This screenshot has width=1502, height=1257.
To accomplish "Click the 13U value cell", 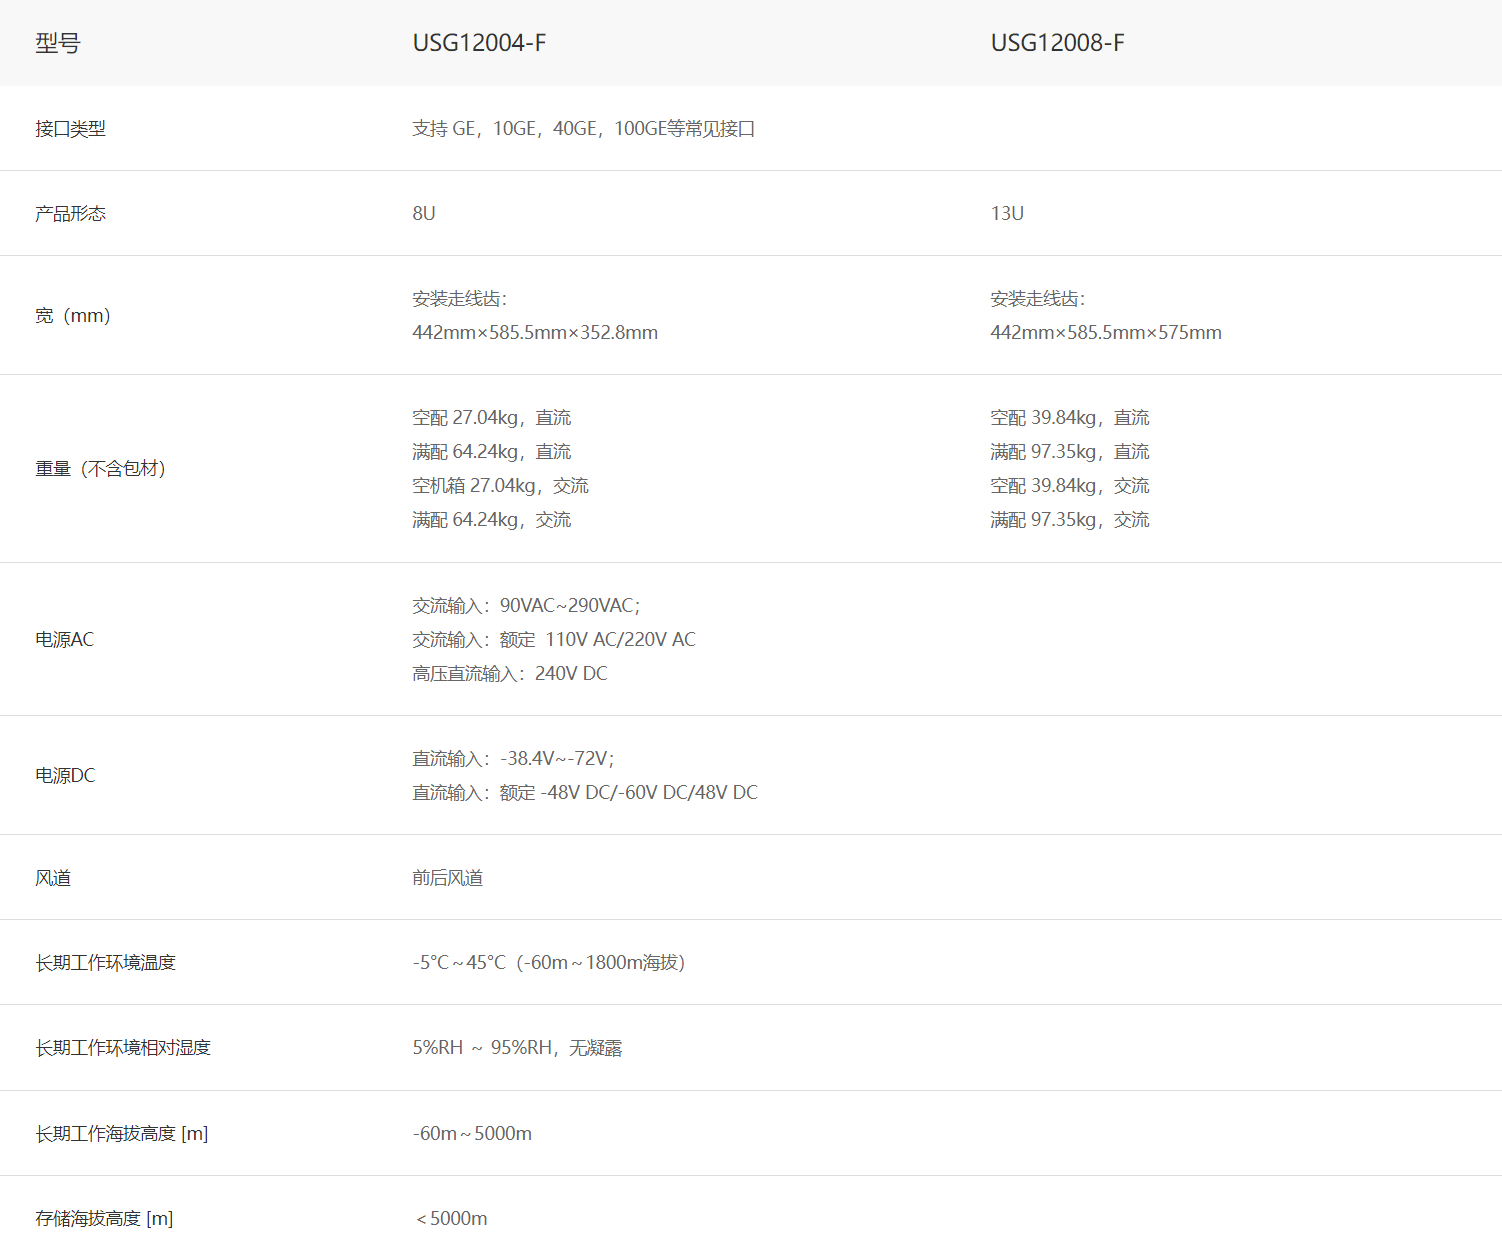I will (1007, 214).
